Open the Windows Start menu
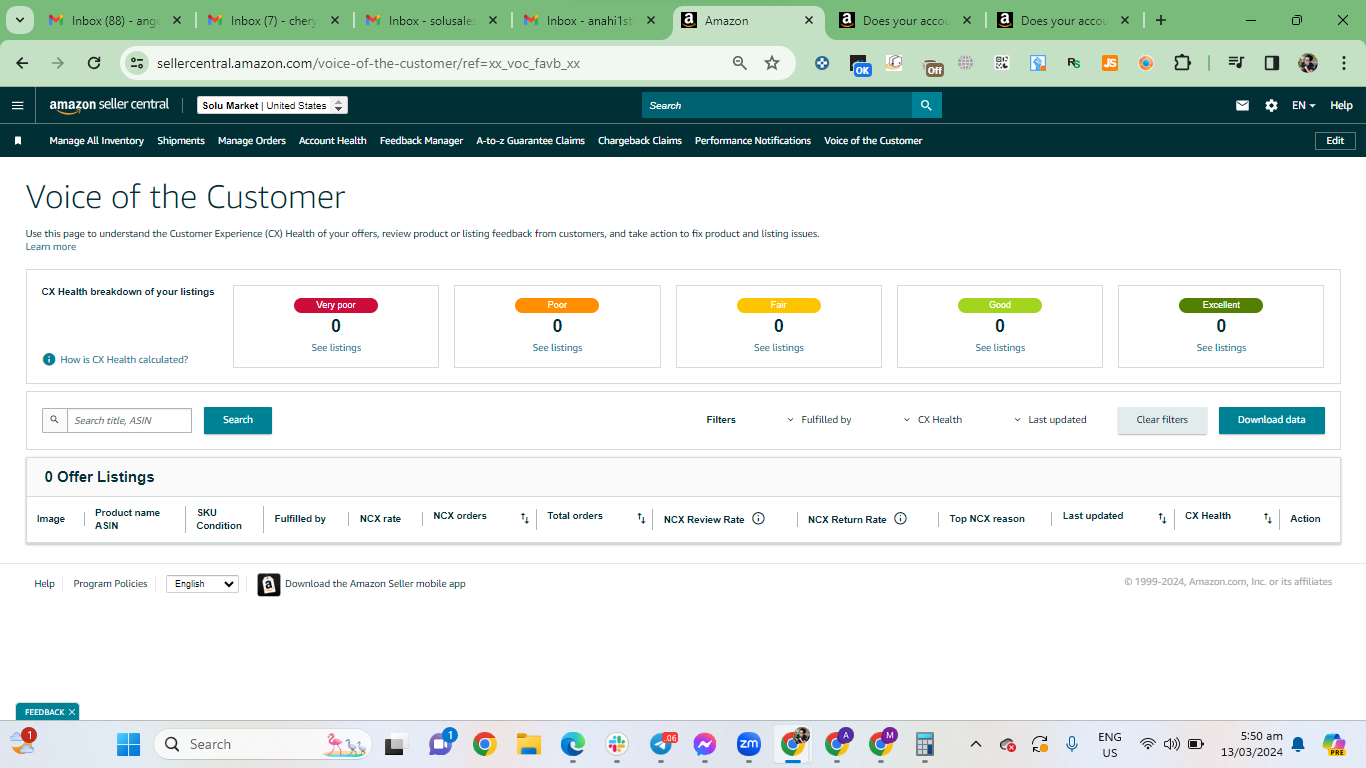Viewport: 1366px width, 768px height. [128, 744]
